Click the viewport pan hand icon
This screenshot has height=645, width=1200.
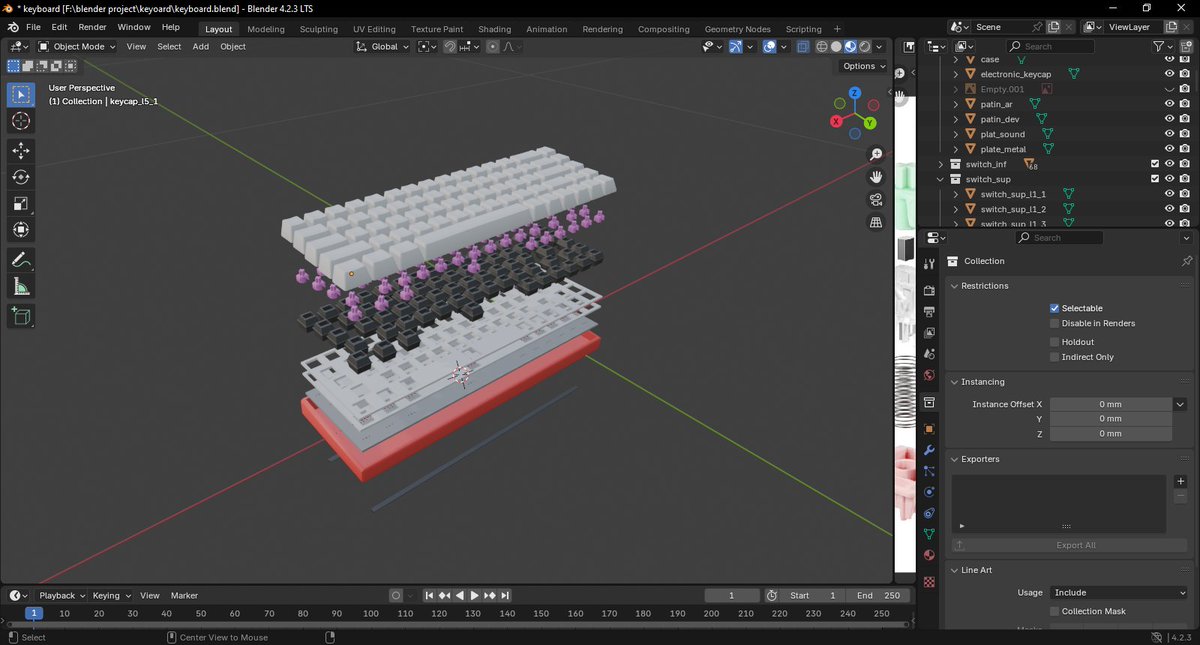point(876,177)
